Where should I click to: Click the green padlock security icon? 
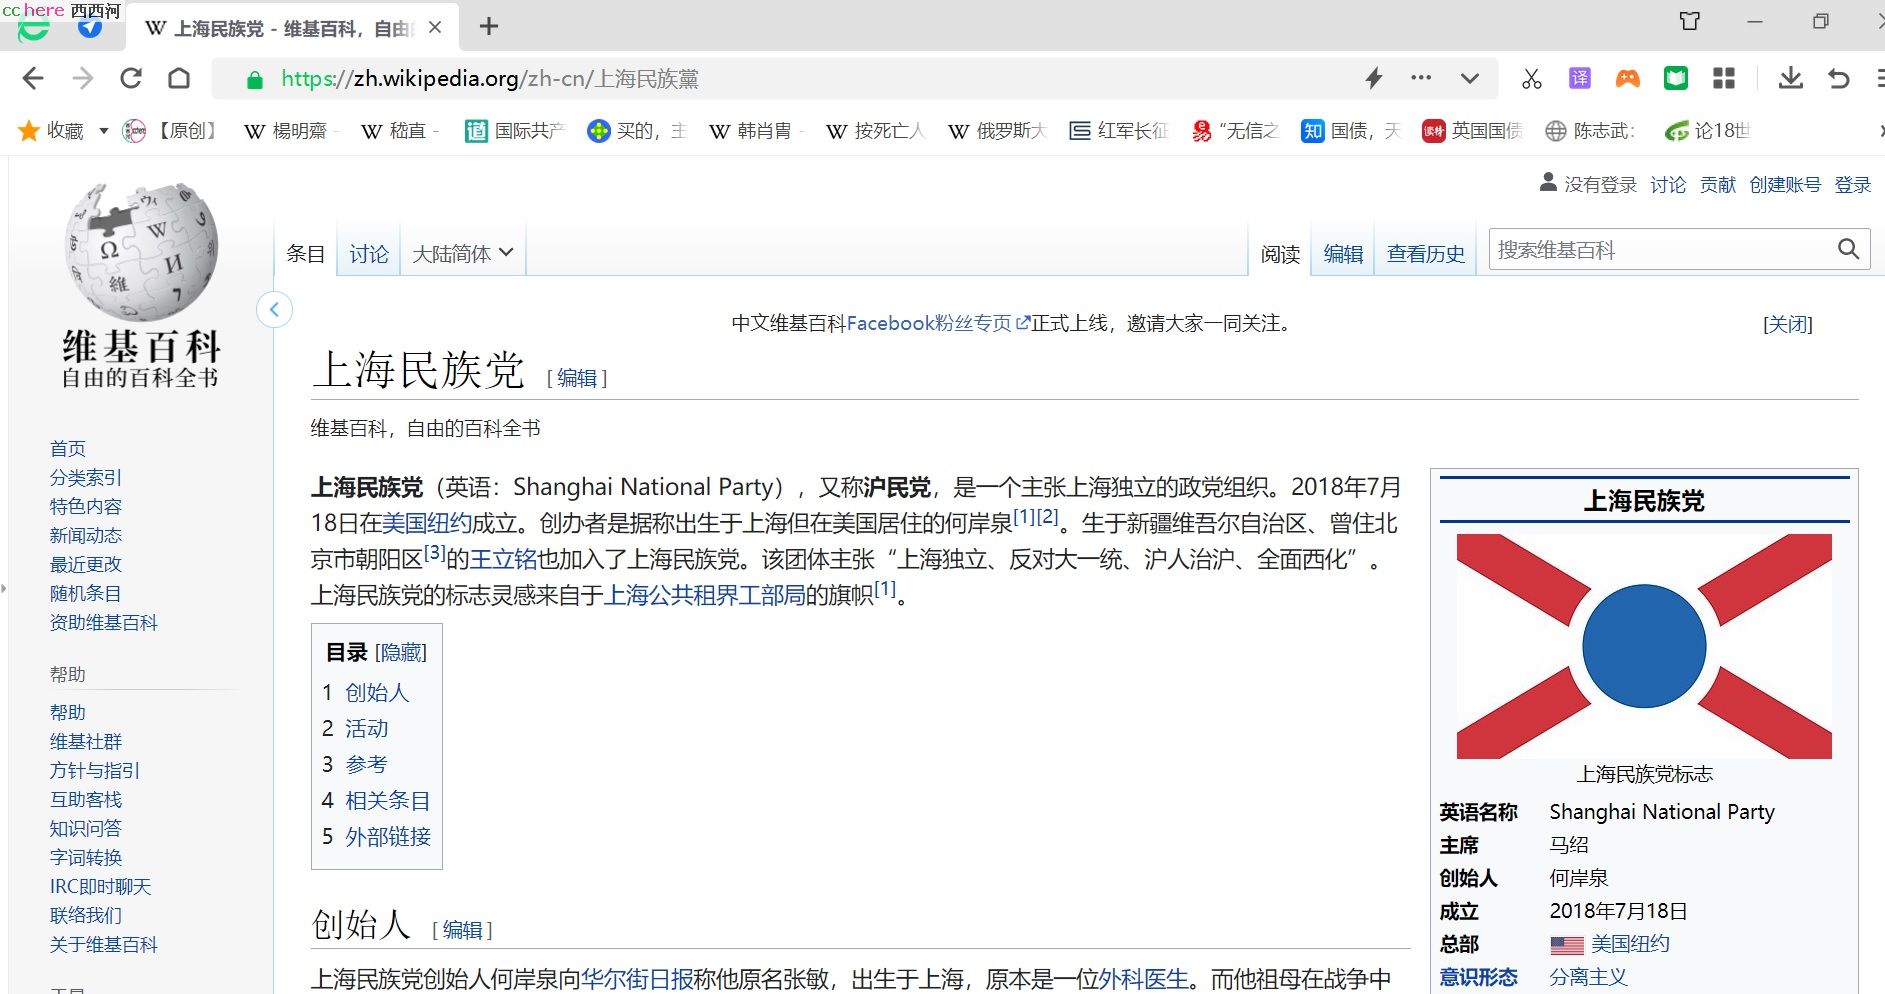[255, 80]
